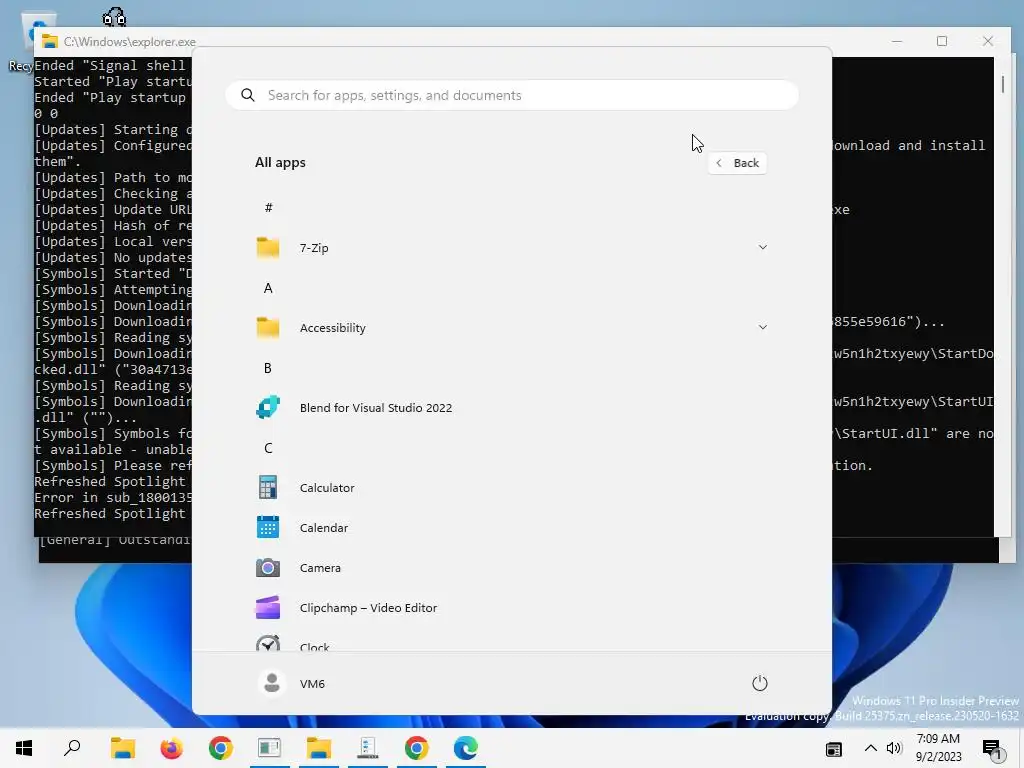The image size is (1024, 768).
Task: Jump to letter section C
Action: click(268, 448)
